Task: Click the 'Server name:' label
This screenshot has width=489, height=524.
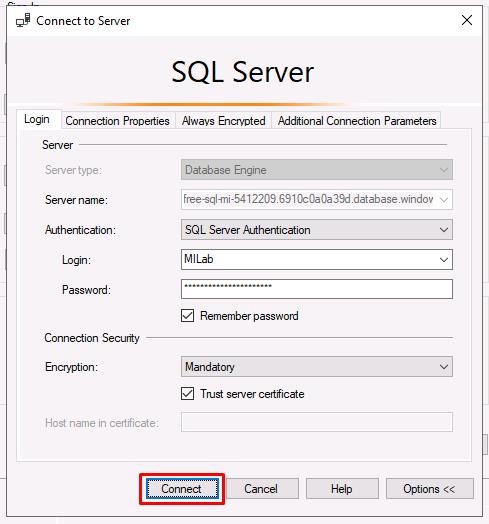Action: pos(76,200)
